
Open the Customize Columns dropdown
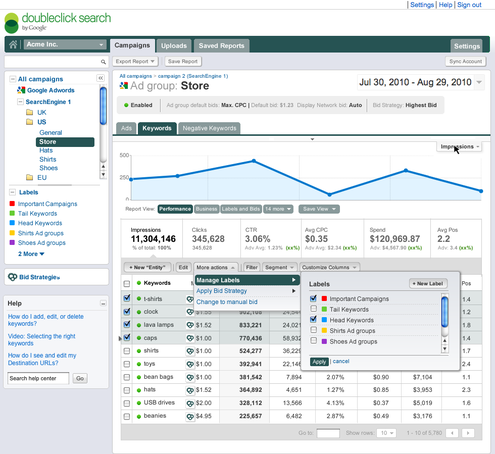329,267
